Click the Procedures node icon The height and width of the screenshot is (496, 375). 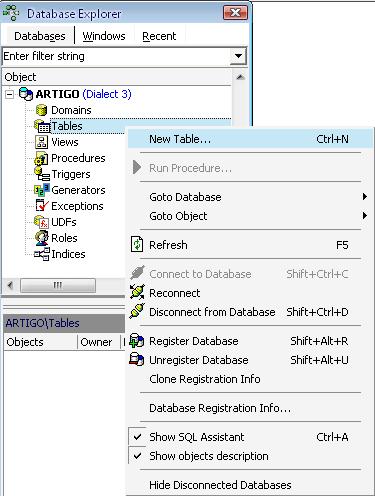click(x=41, y=158)
